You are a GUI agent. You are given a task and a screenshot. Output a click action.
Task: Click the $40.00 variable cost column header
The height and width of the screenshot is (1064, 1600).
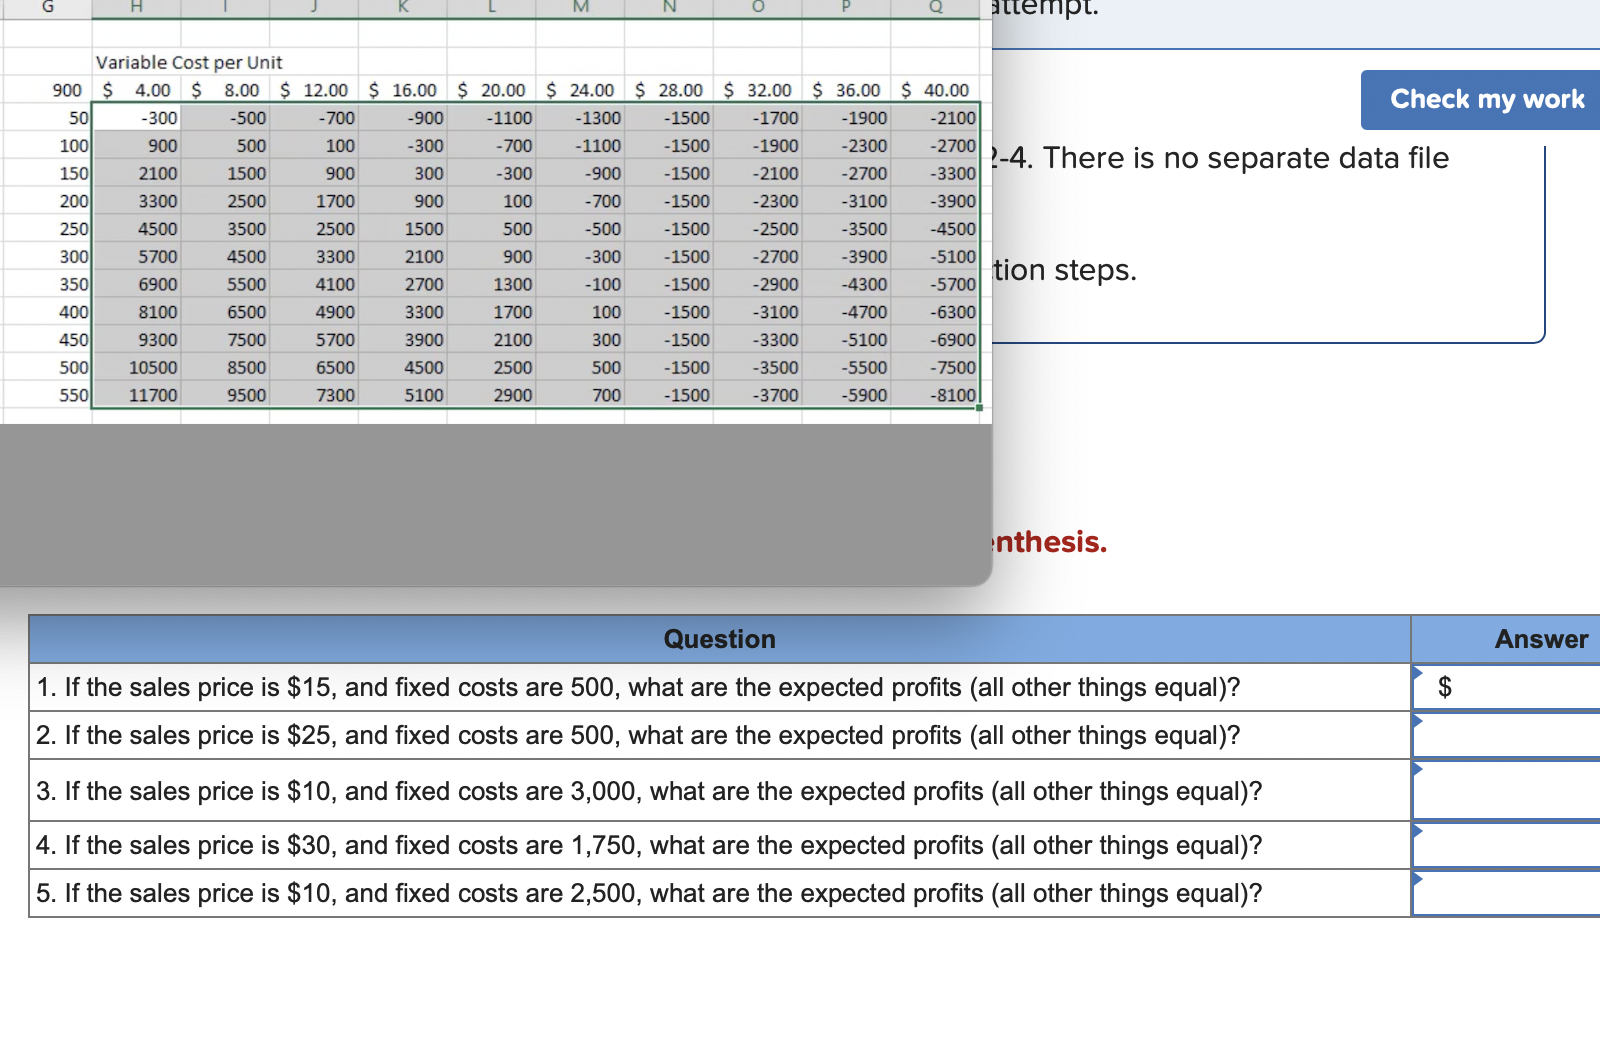935,90
